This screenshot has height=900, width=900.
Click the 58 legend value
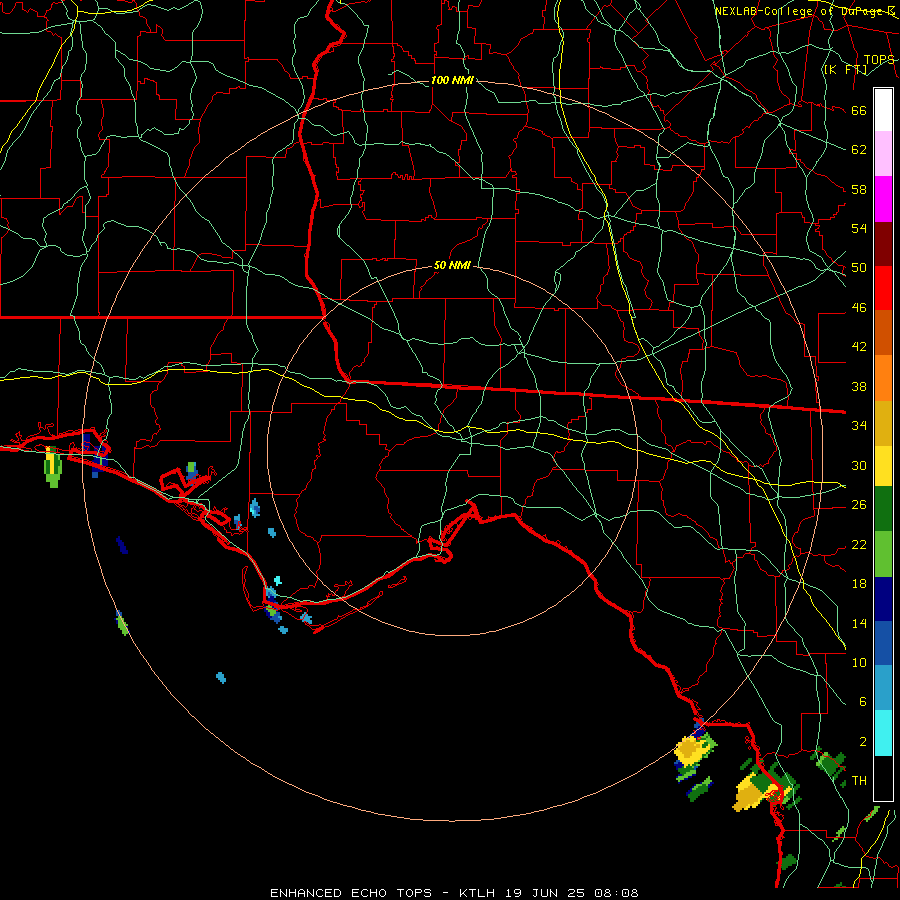tap(859, 189)
